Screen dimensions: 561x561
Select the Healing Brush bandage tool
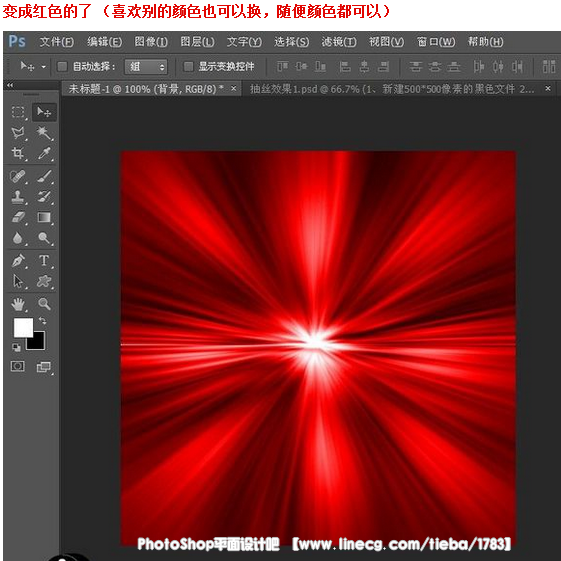point(18,176)
